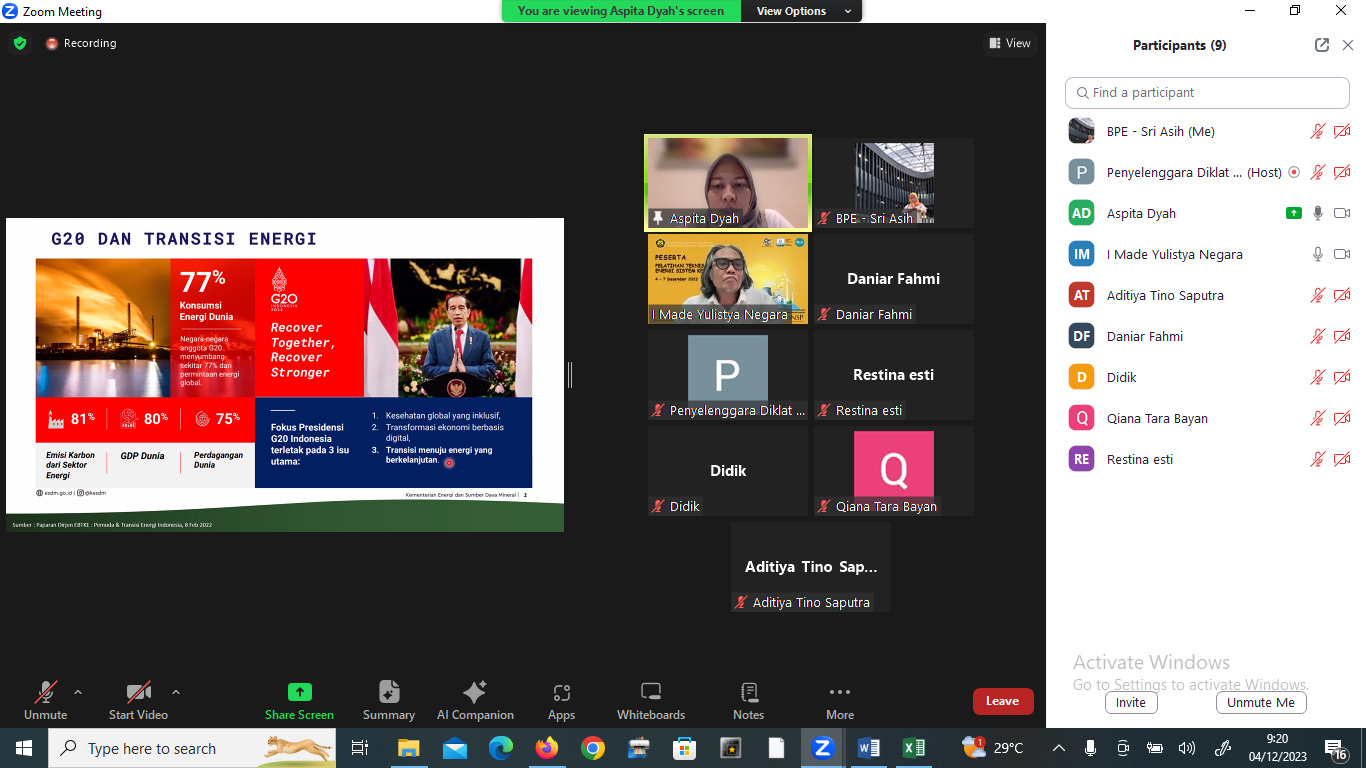The height and width of the screenshot is (768, 1366).
Task: Open the Mail app on the taskbar
Action: tap(455, 748)
